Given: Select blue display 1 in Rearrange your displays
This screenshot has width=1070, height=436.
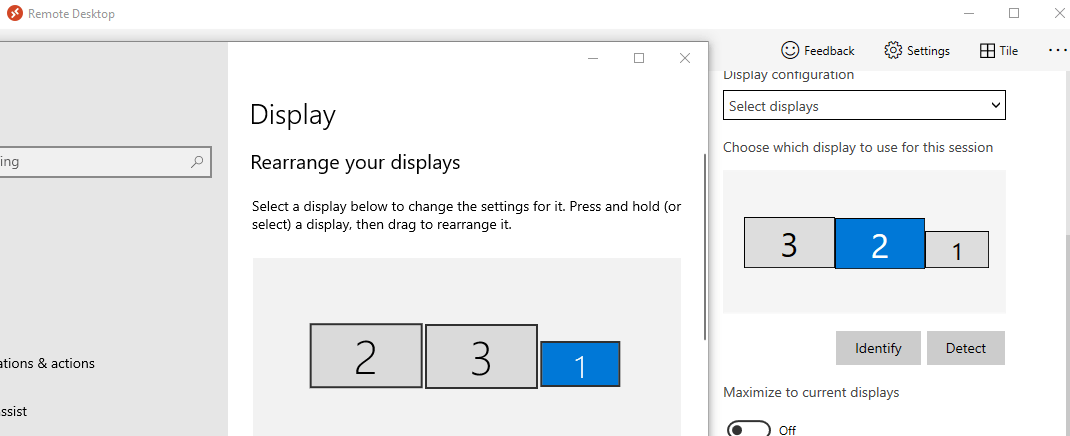Looking at the screenshot, I should (580, 364).
